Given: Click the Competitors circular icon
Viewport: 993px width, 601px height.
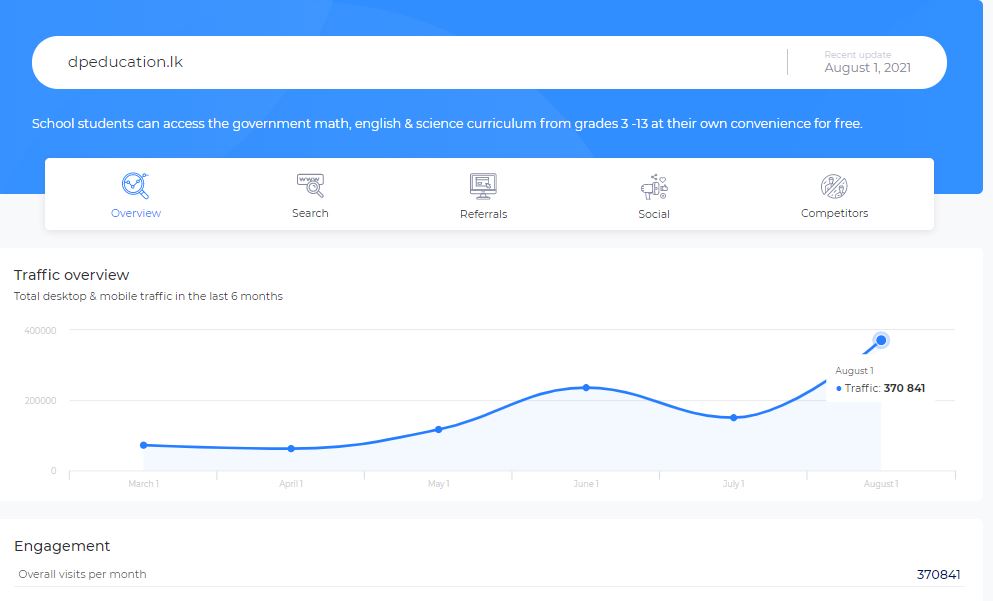Looking at the screenshot, I should [834, 186].
